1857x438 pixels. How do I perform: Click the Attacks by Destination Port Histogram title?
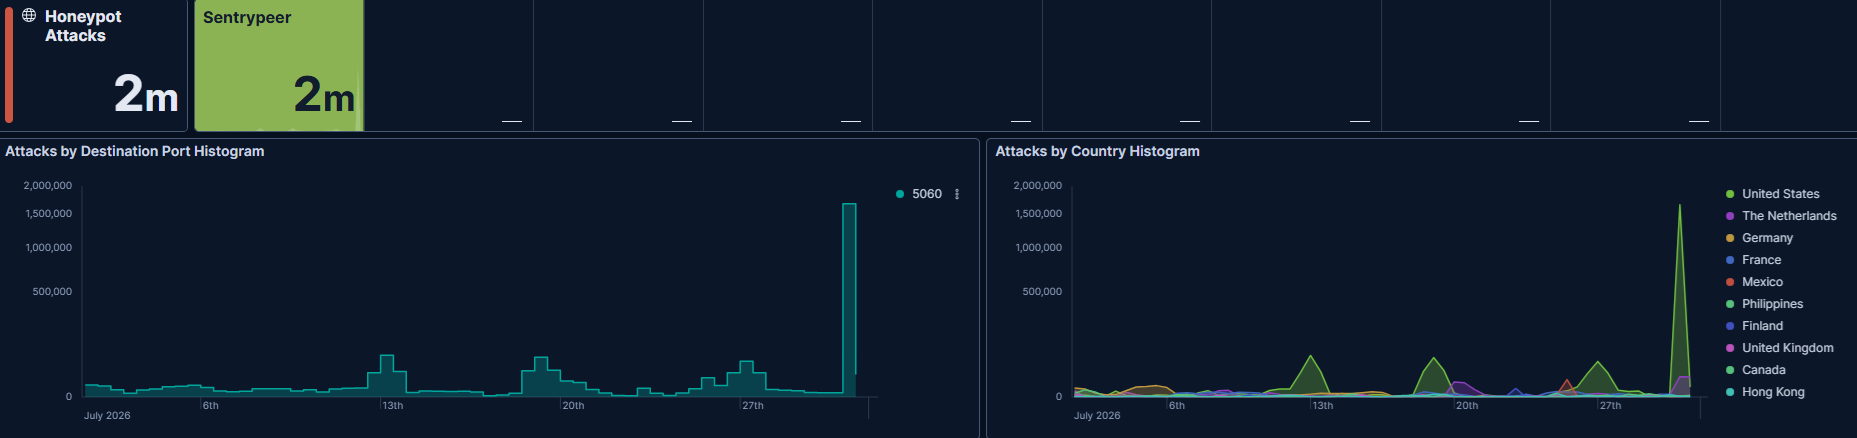pyautogui.click(x=135, y=151)
